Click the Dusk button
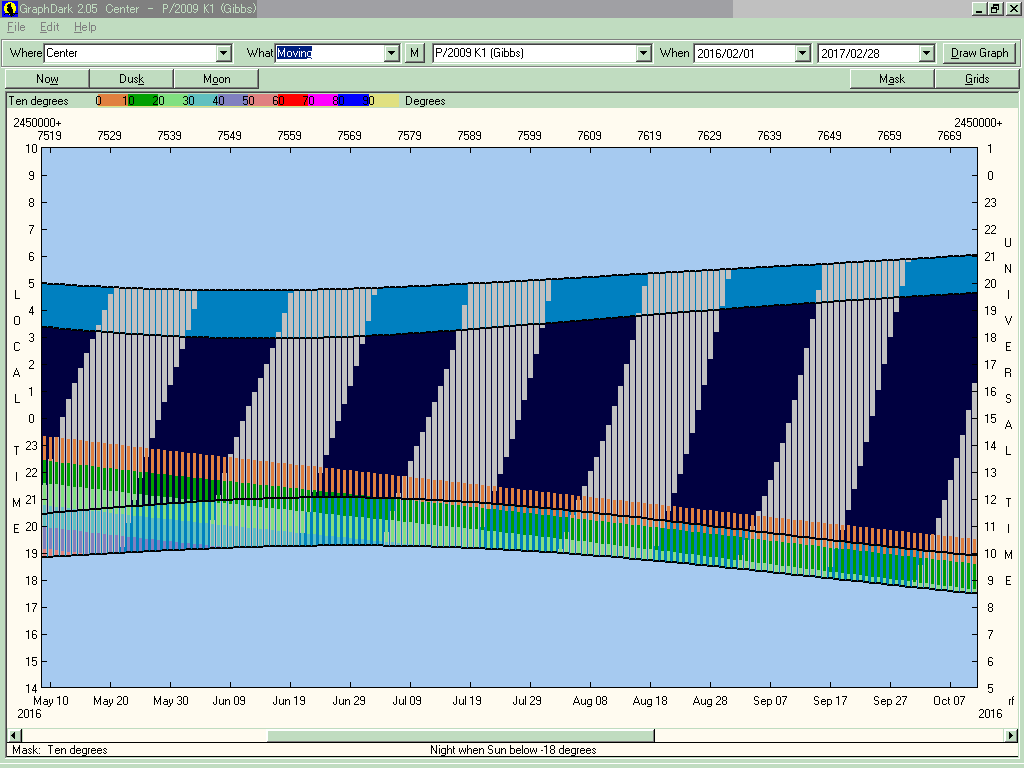1024x768 pixels. (131, 79)
